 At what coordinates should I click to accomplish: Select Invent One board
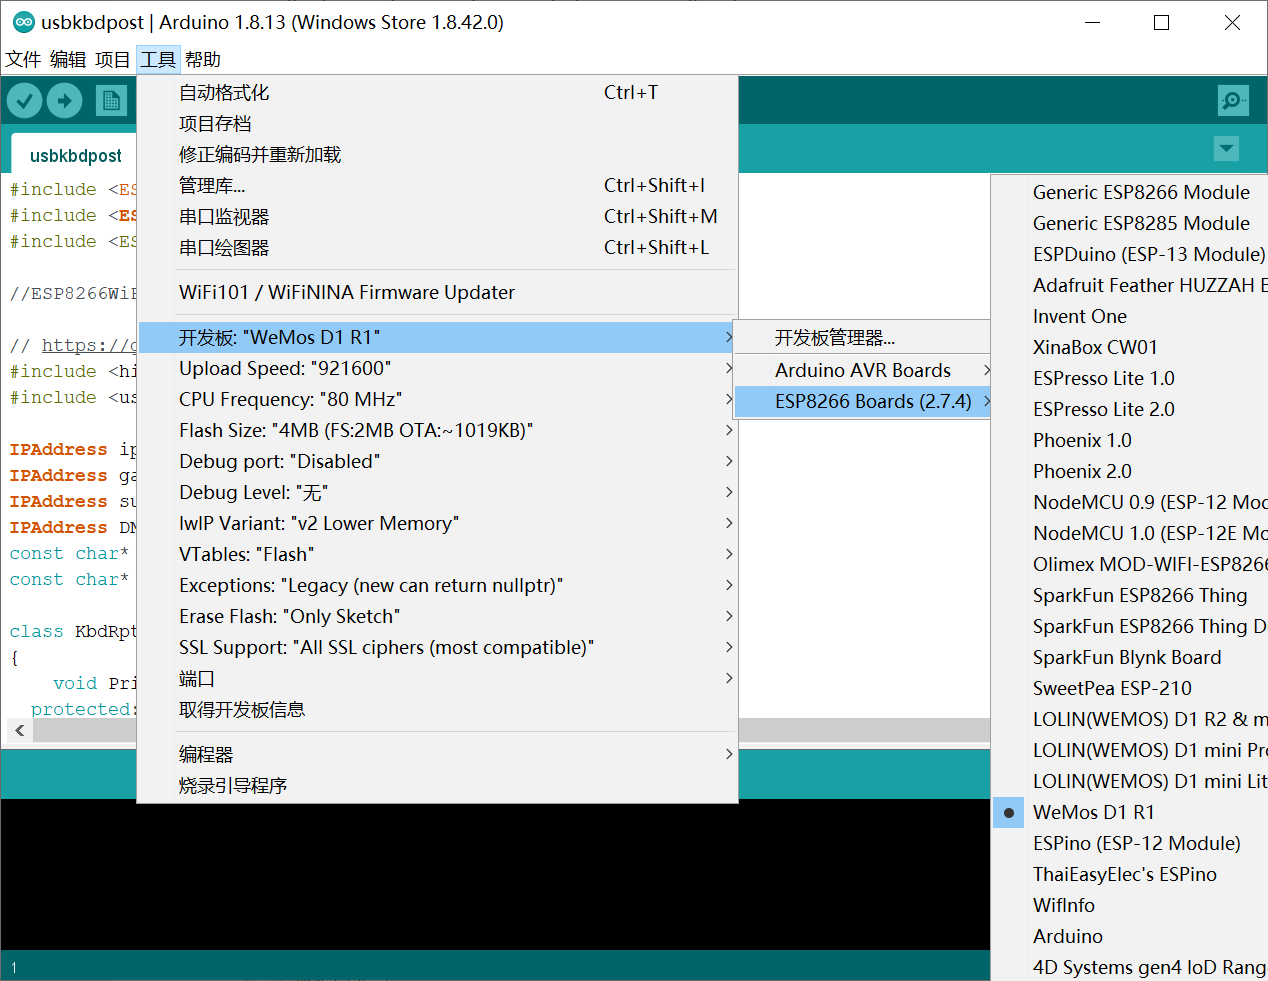click(x=1130, y=316)
